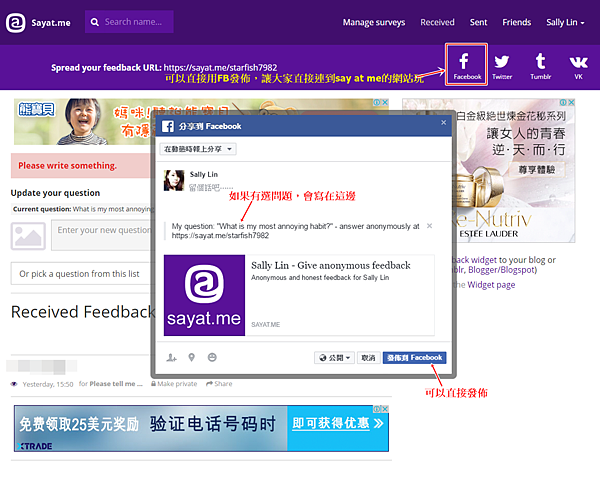The width and height of the screenshot is (600, 481).
Task: Close the Facebook share dialog
Action: point(443,122)
